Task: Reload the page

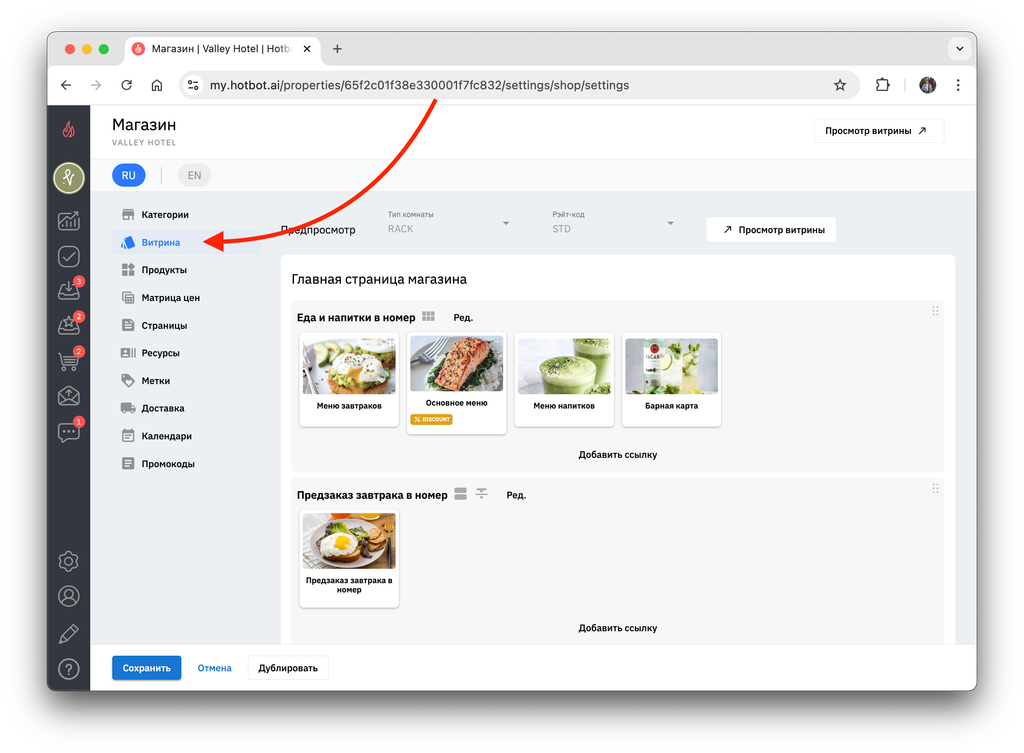Action: pyautogui.click(x=127, y=85)
